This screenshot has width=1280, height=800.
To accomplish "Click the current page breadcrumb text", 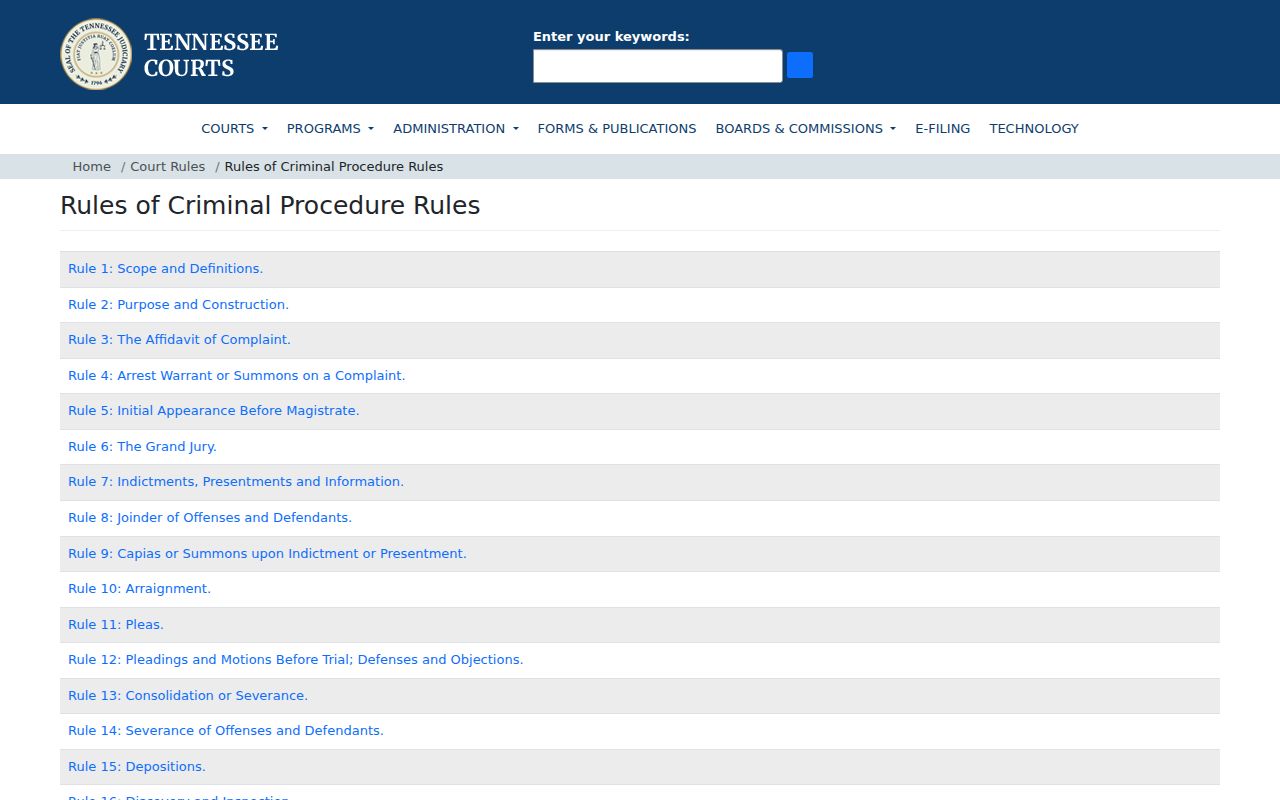I will point(334,167).
